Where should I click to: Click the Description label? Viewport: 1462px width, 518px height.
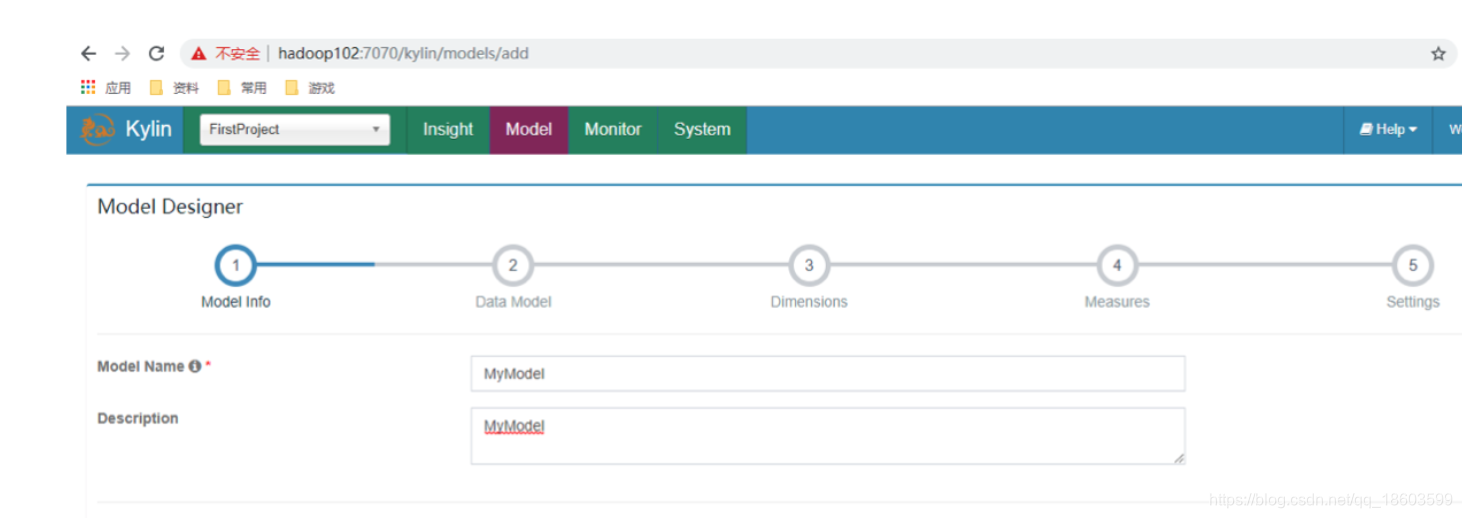138,419
